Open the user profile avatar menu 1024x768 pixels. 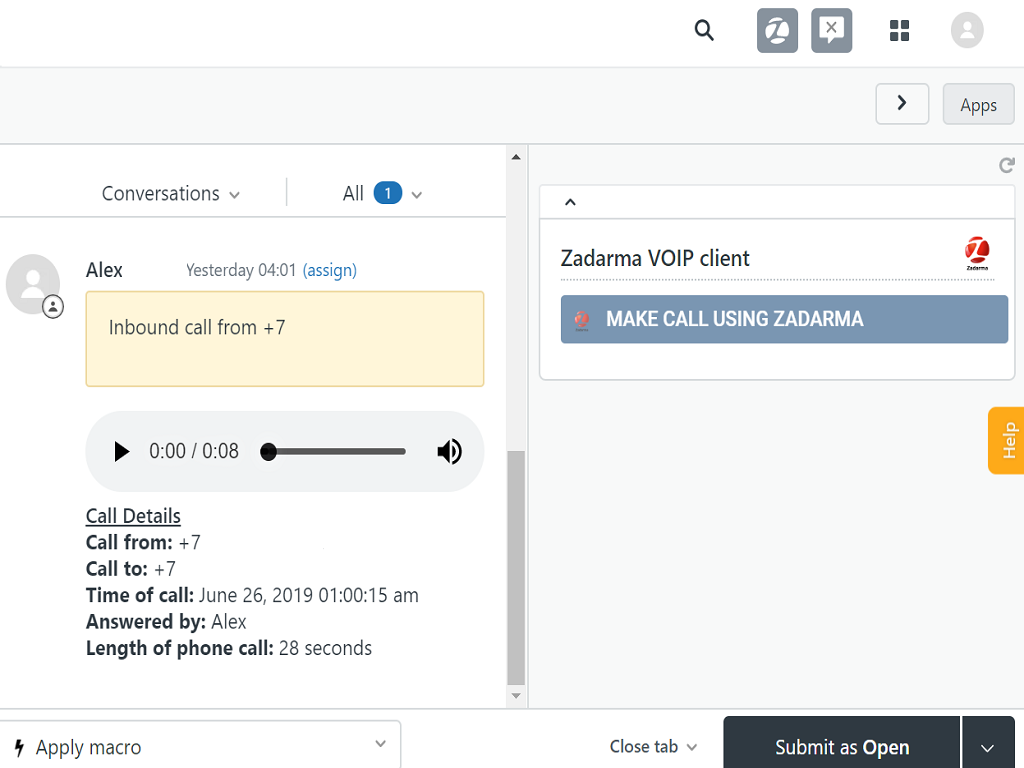click(966, 31)
